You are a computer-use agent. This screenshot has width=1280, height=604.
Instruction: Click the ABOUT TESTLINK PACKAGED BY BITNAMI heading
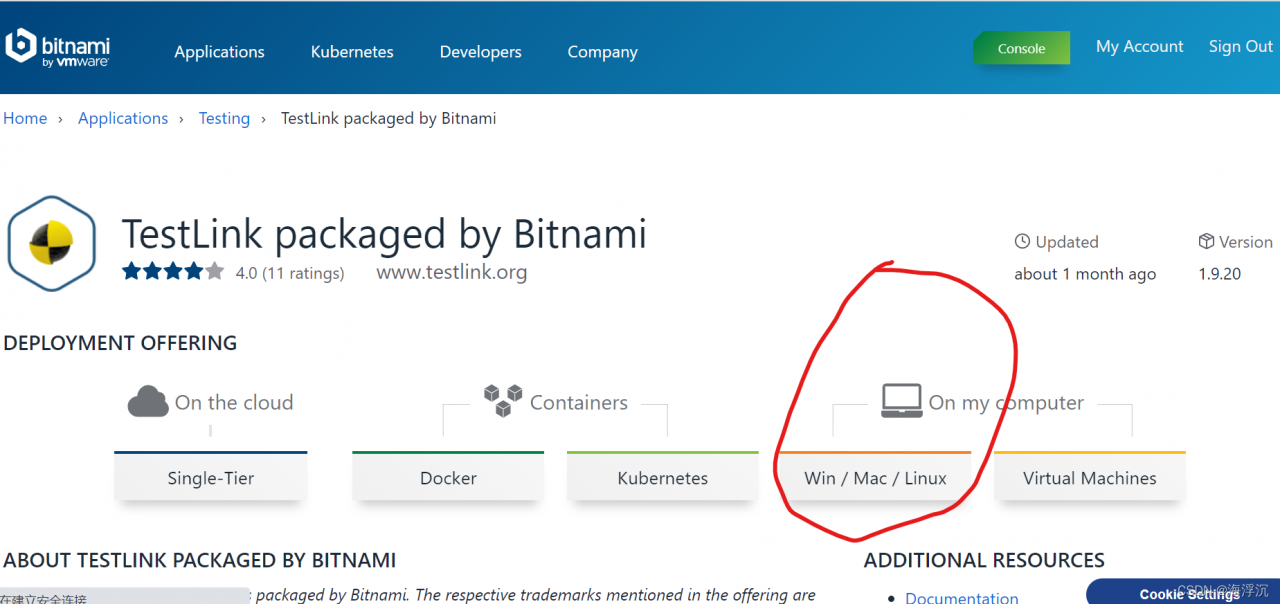click(200, 560)
